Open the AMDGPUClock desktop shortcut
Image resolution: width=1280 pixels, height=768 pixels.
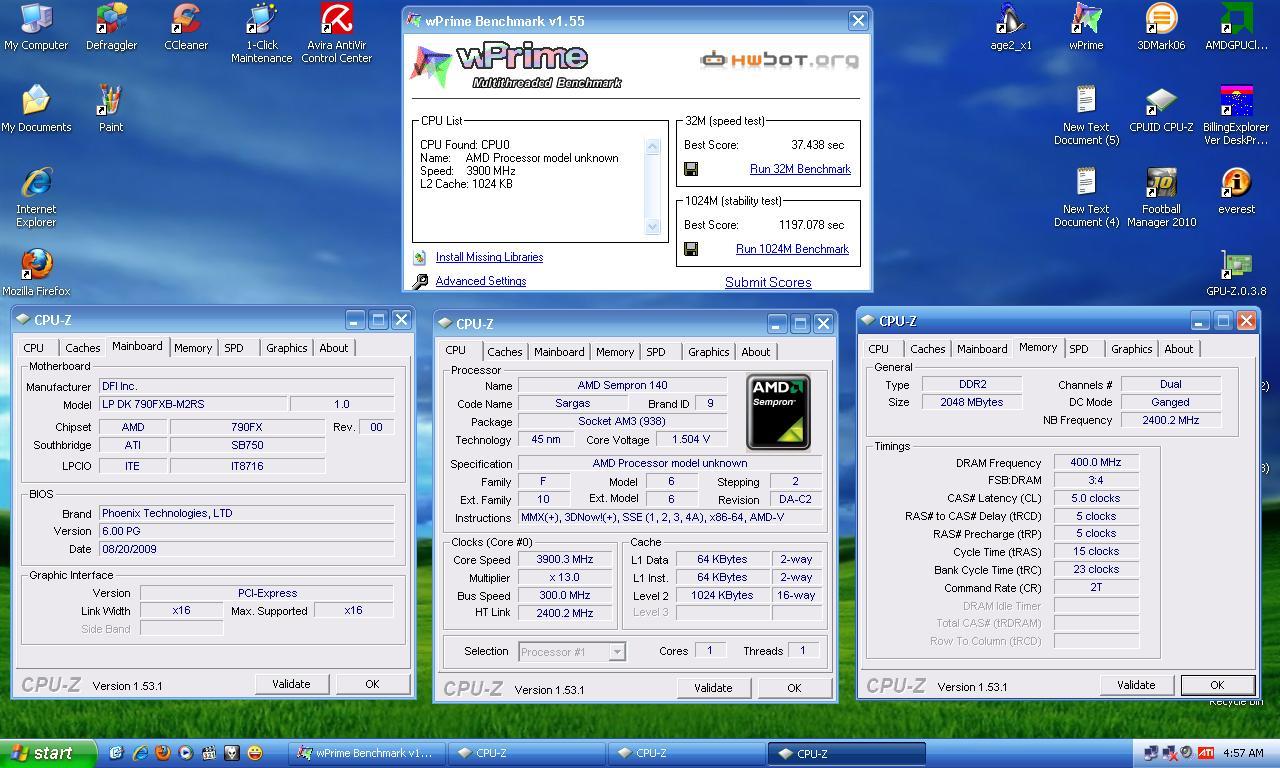(x=1236, y=27)
